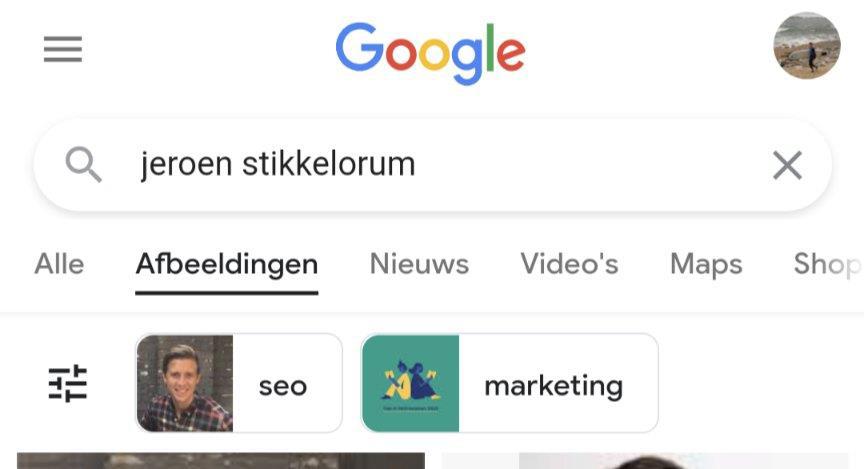Open the partially visible Shopping tab

tap(828, 265)
